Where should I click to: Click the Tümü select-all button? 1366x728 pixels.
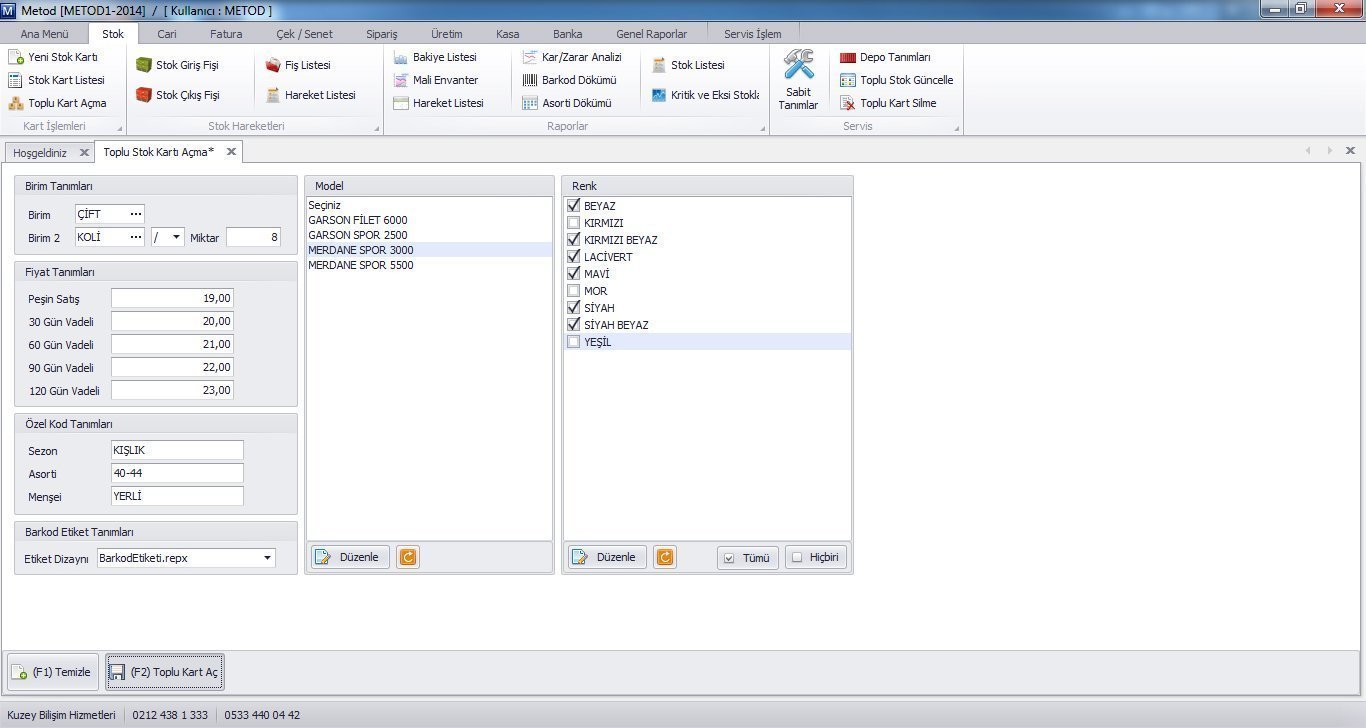[x=747, y=558]
